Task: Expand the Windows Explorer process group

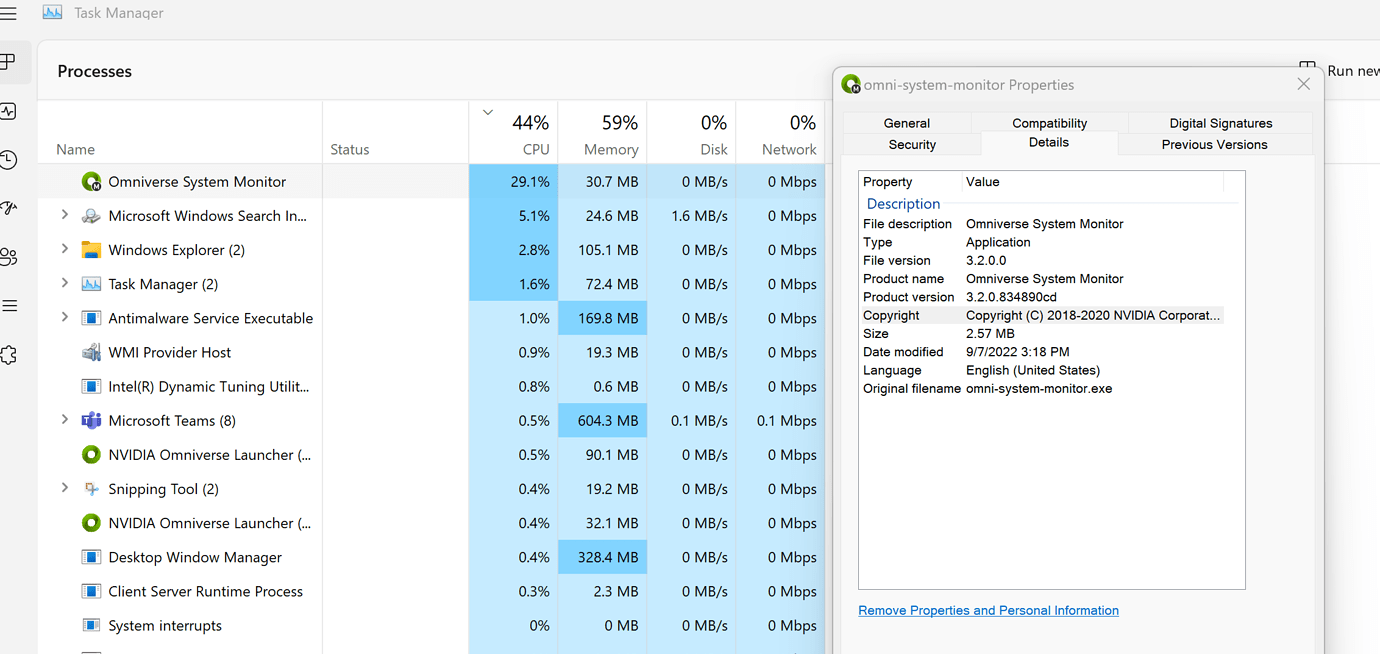Action: [x=64, y=249]
